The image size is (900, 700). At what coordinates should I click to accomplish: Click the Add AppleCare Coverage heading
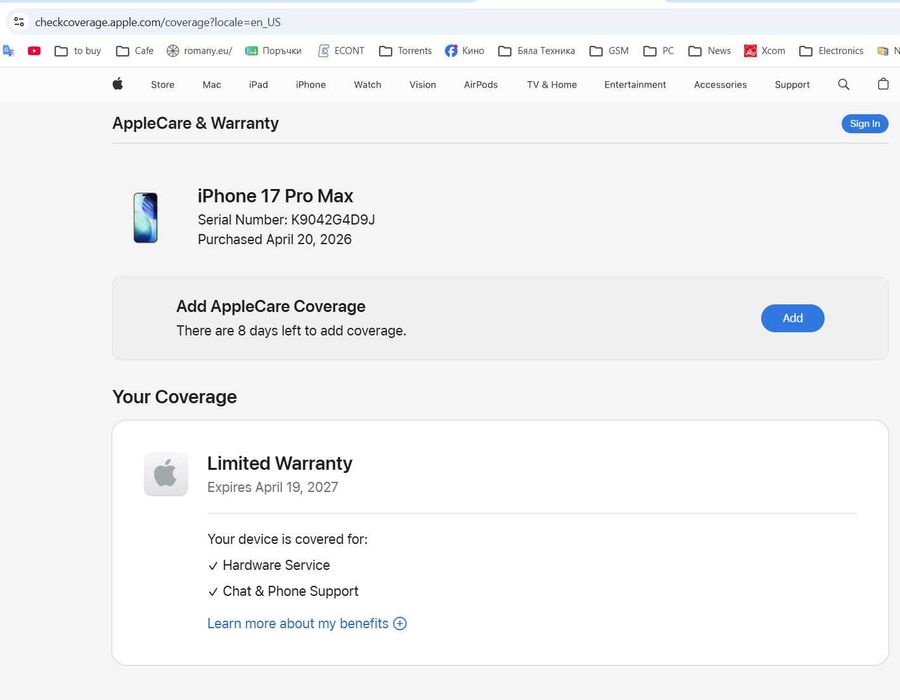(x=270, y=306)
